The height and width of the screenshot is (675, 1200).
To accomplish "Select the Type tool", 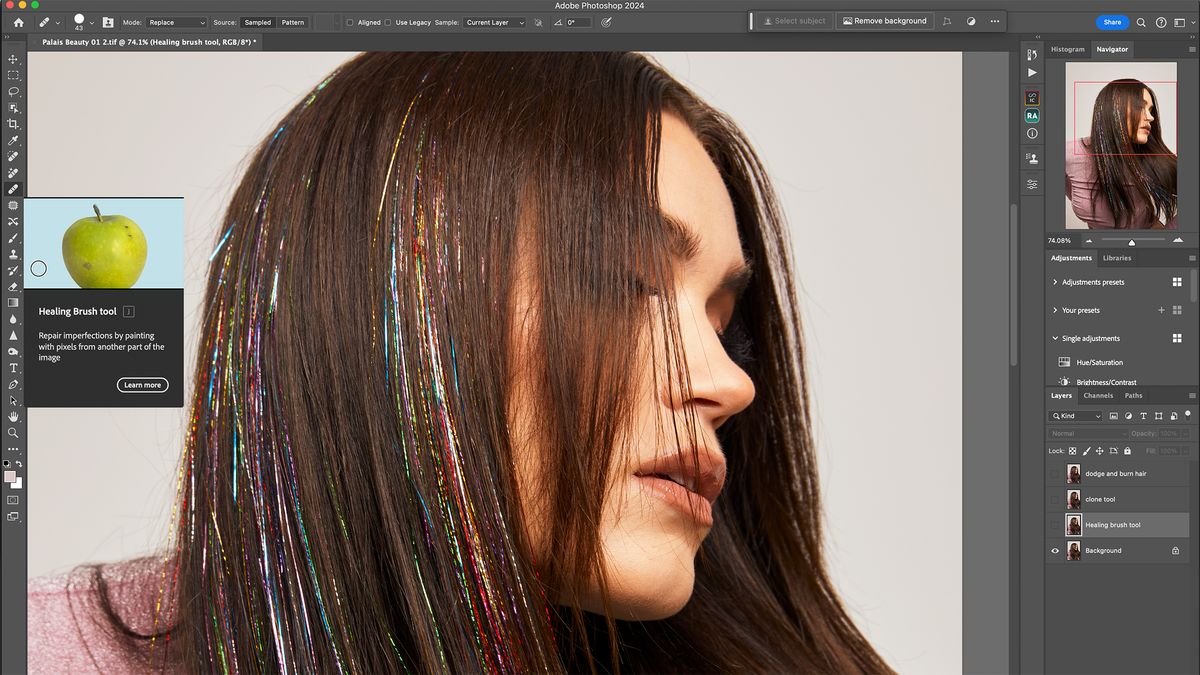I will click(13, 368).
